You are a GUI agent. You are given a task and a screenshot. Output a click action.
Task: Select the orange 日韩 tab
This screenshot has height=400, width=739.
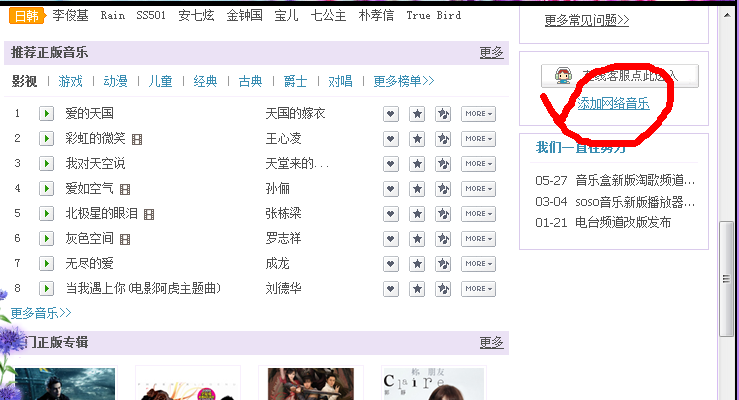[27, 16]
